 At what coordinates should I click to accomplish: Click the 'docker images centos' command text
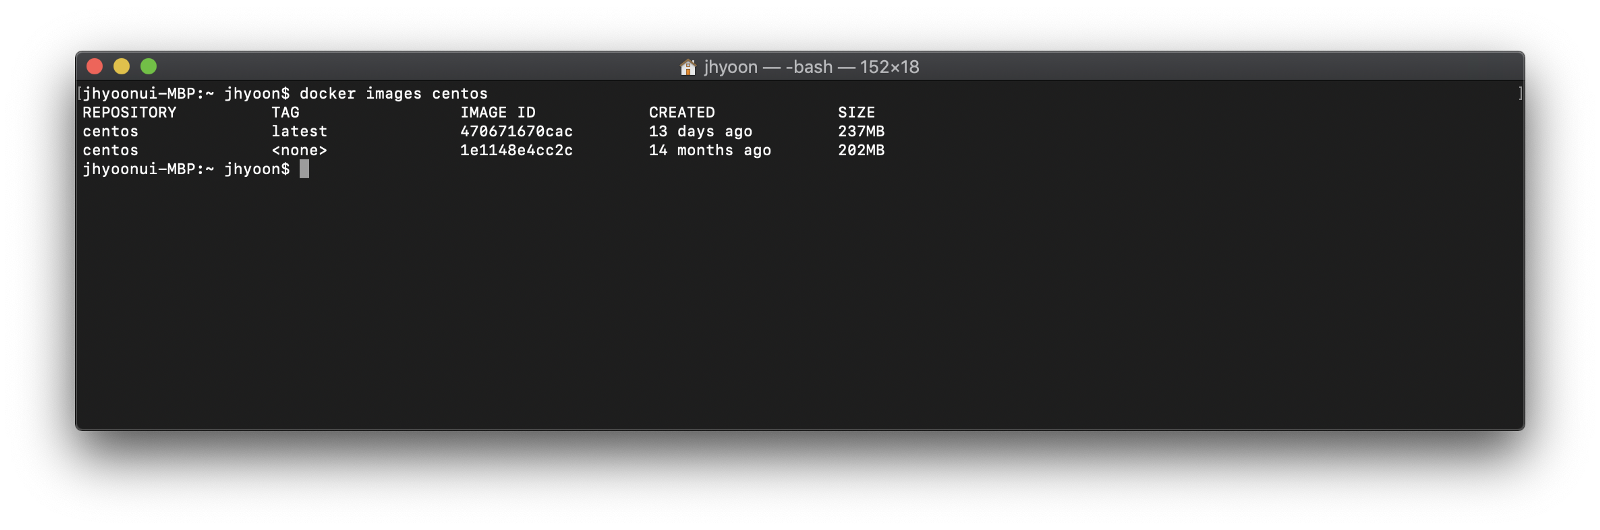(394, 93)
